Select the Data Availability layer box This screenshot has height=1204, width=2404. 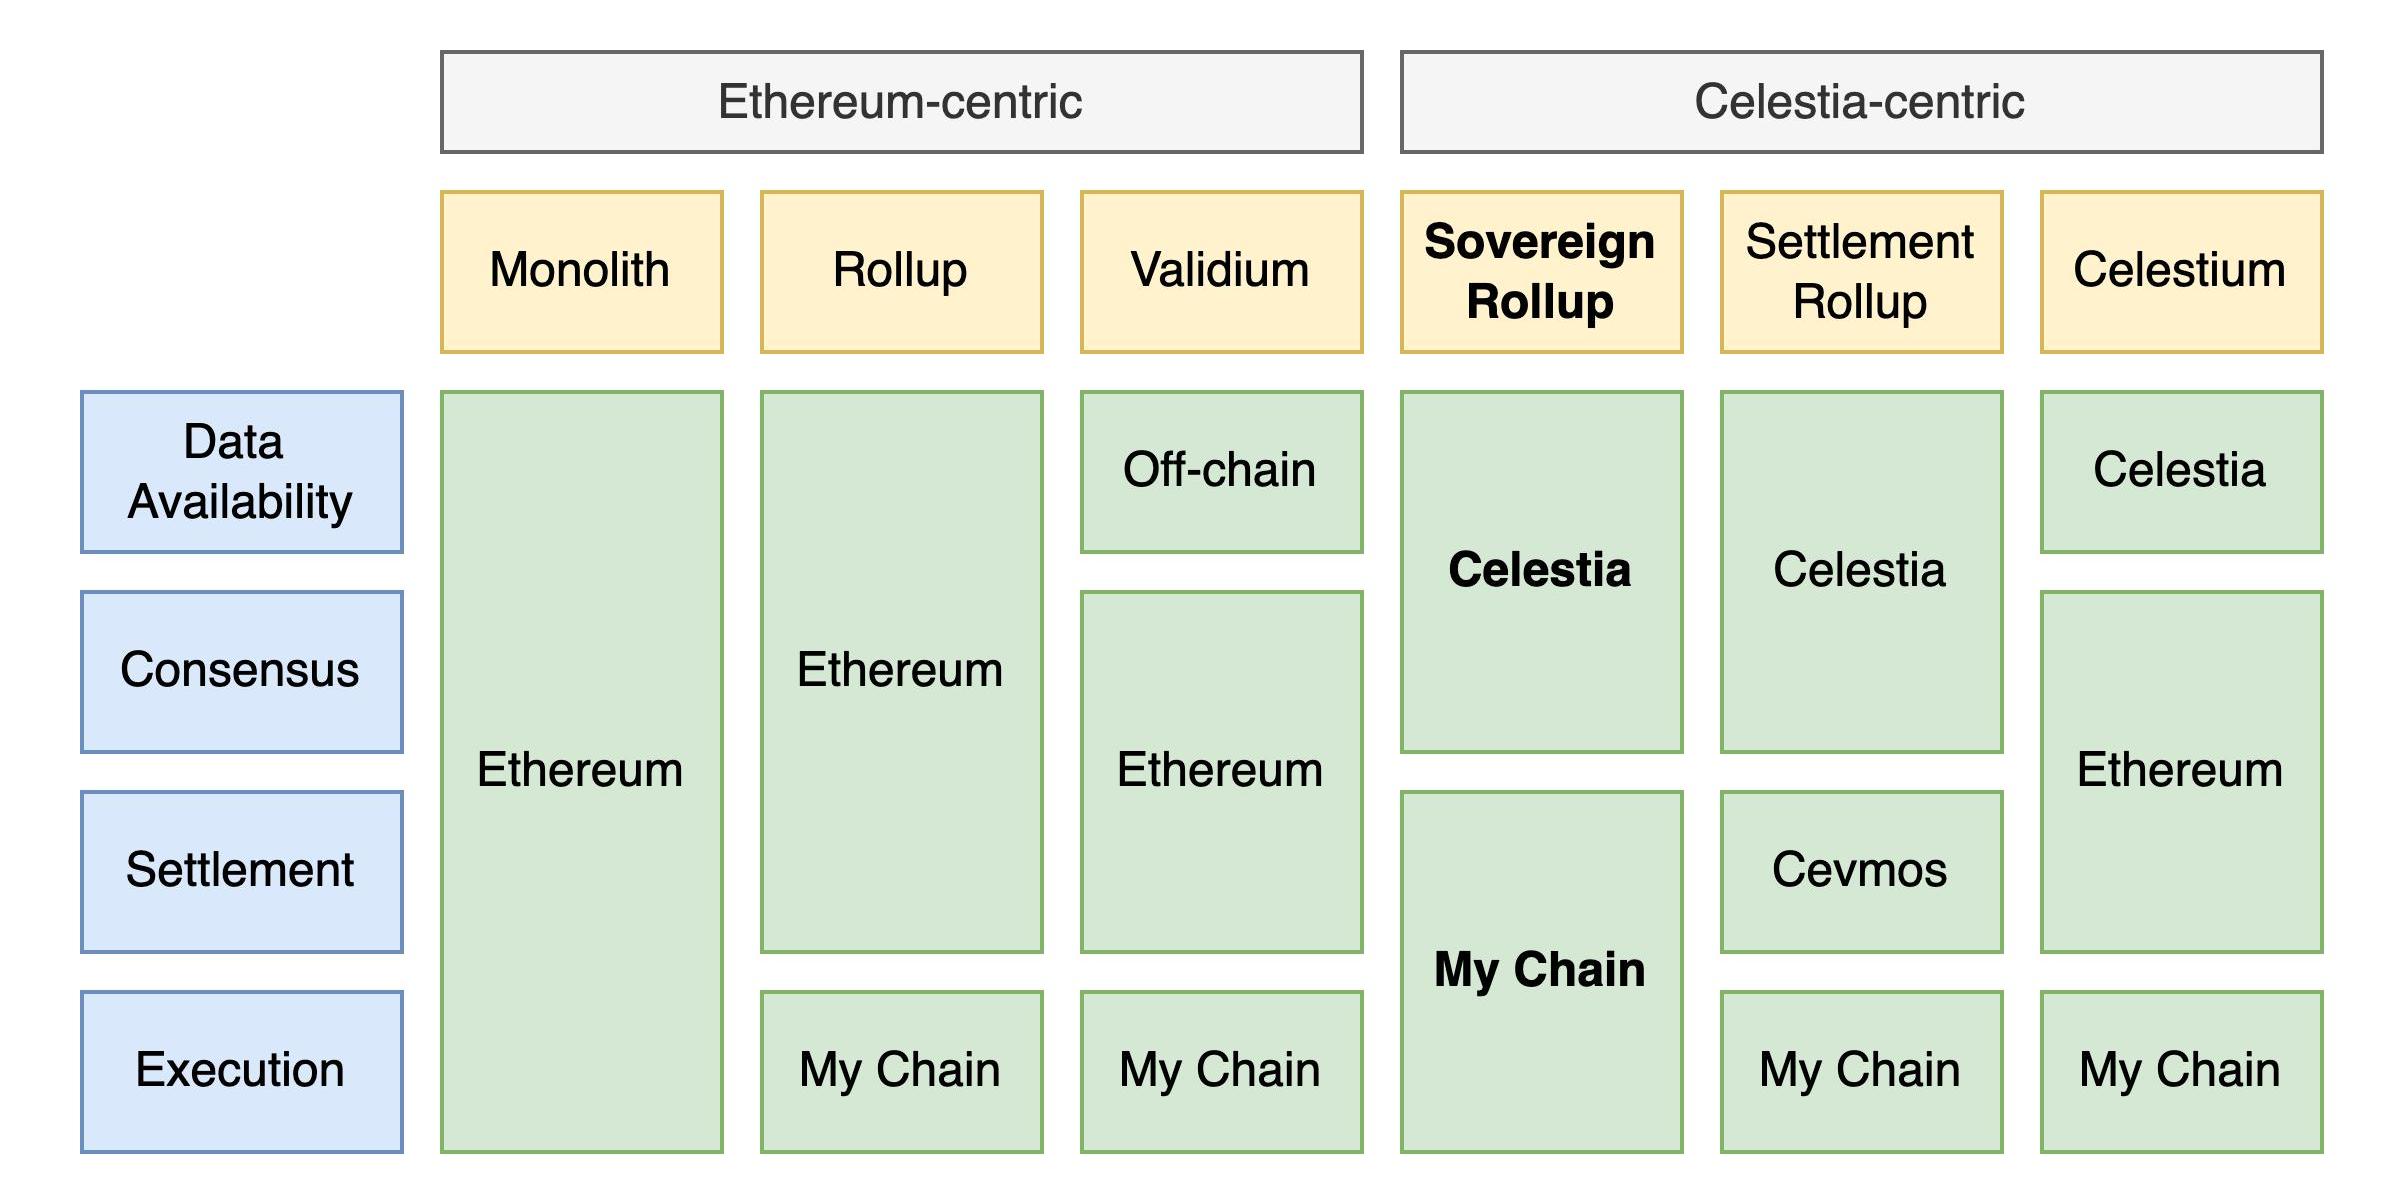pyautogui.click(x=241, y=472)
